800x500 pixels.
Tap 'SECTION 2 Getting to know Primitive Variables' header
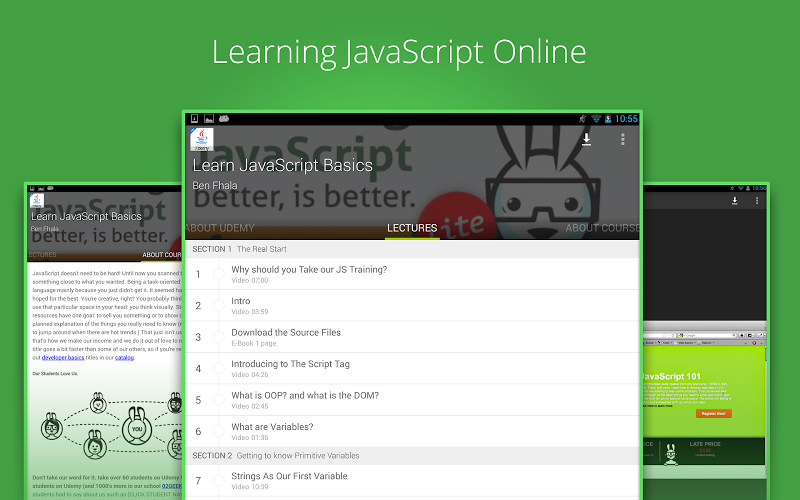[x=412, y=456]
